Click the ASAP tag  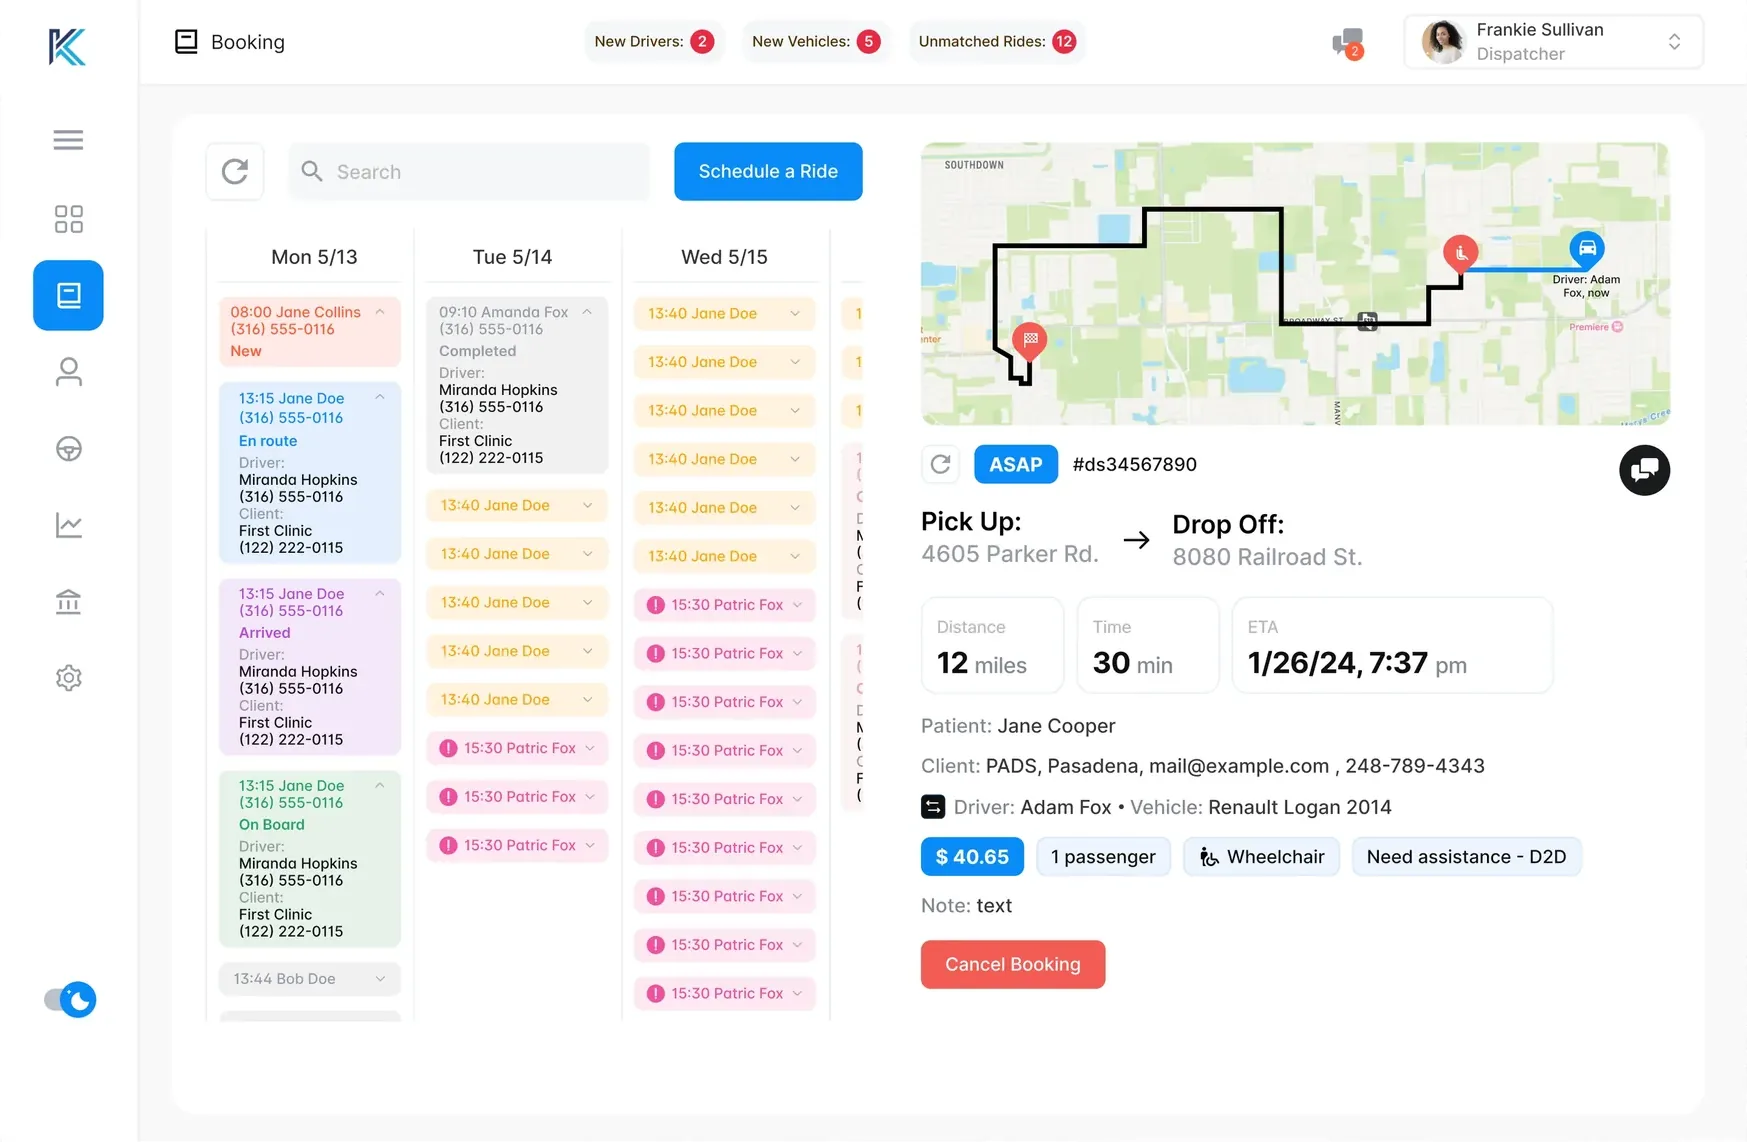(1015, 464)
